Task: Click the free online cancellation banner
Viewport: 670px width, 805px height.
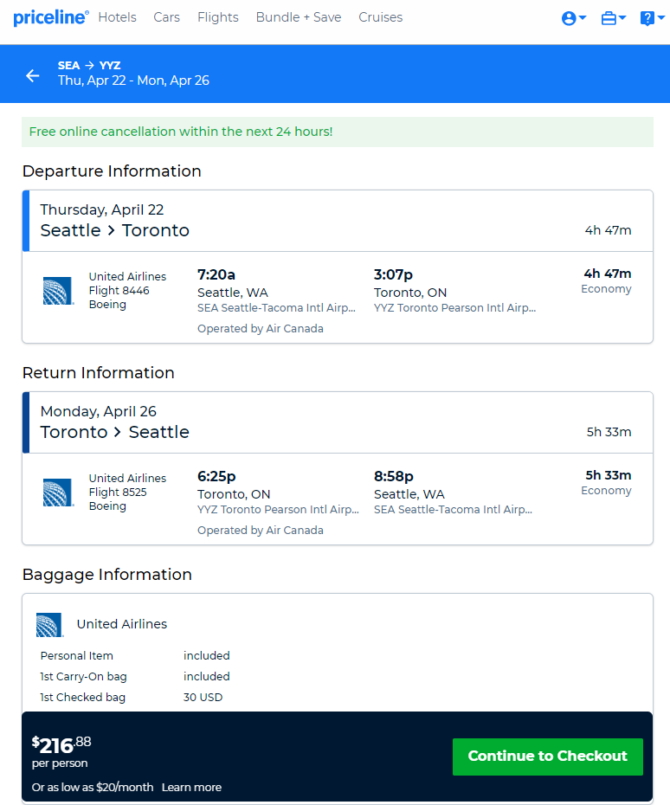Action: [337, 132]
